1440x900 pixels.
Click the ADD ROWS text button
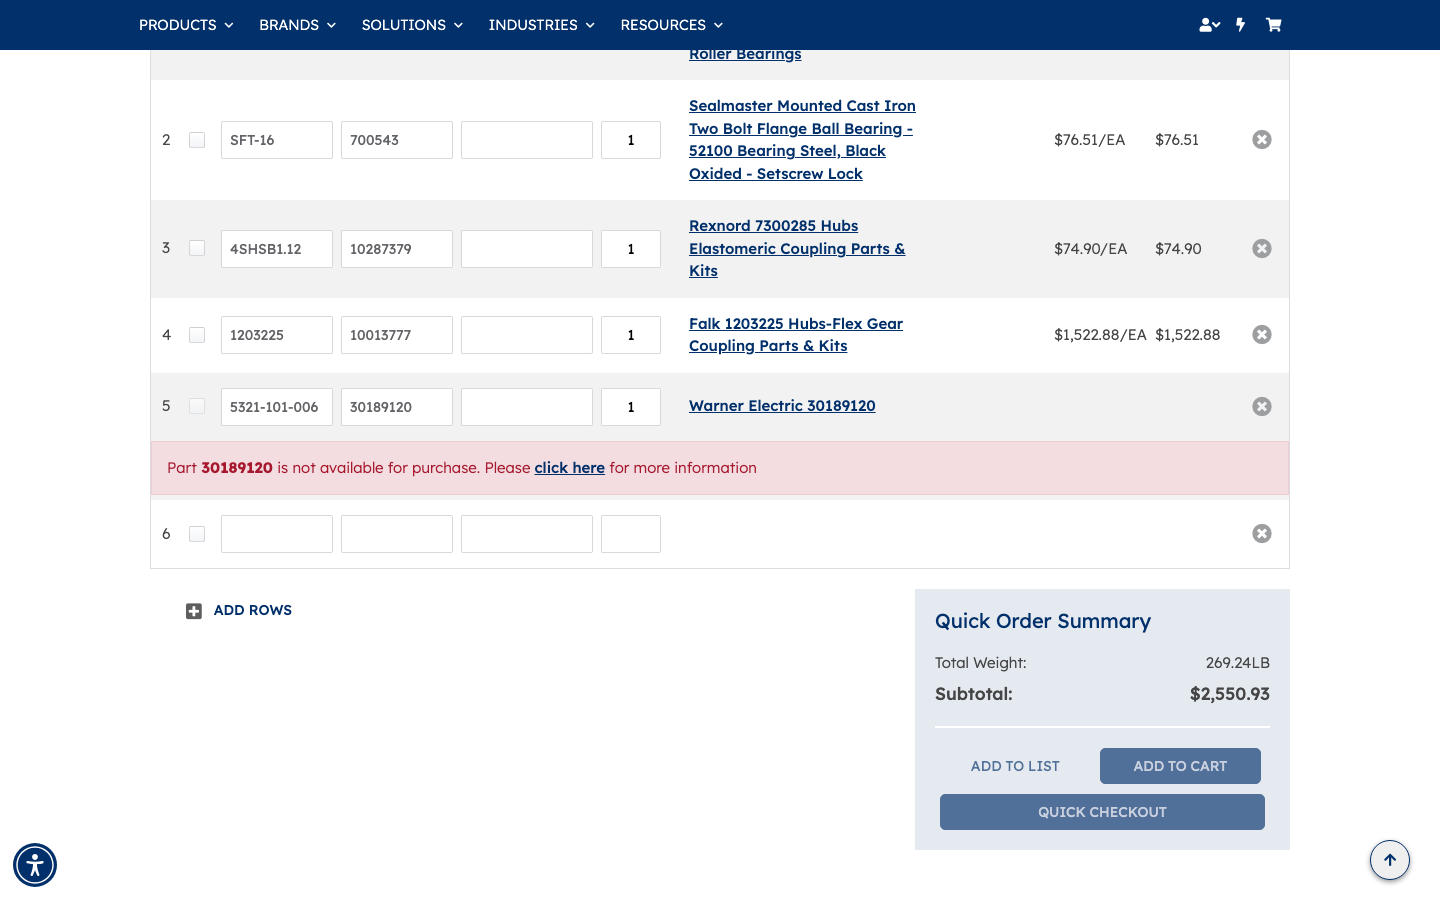click(x=253, y=610)
